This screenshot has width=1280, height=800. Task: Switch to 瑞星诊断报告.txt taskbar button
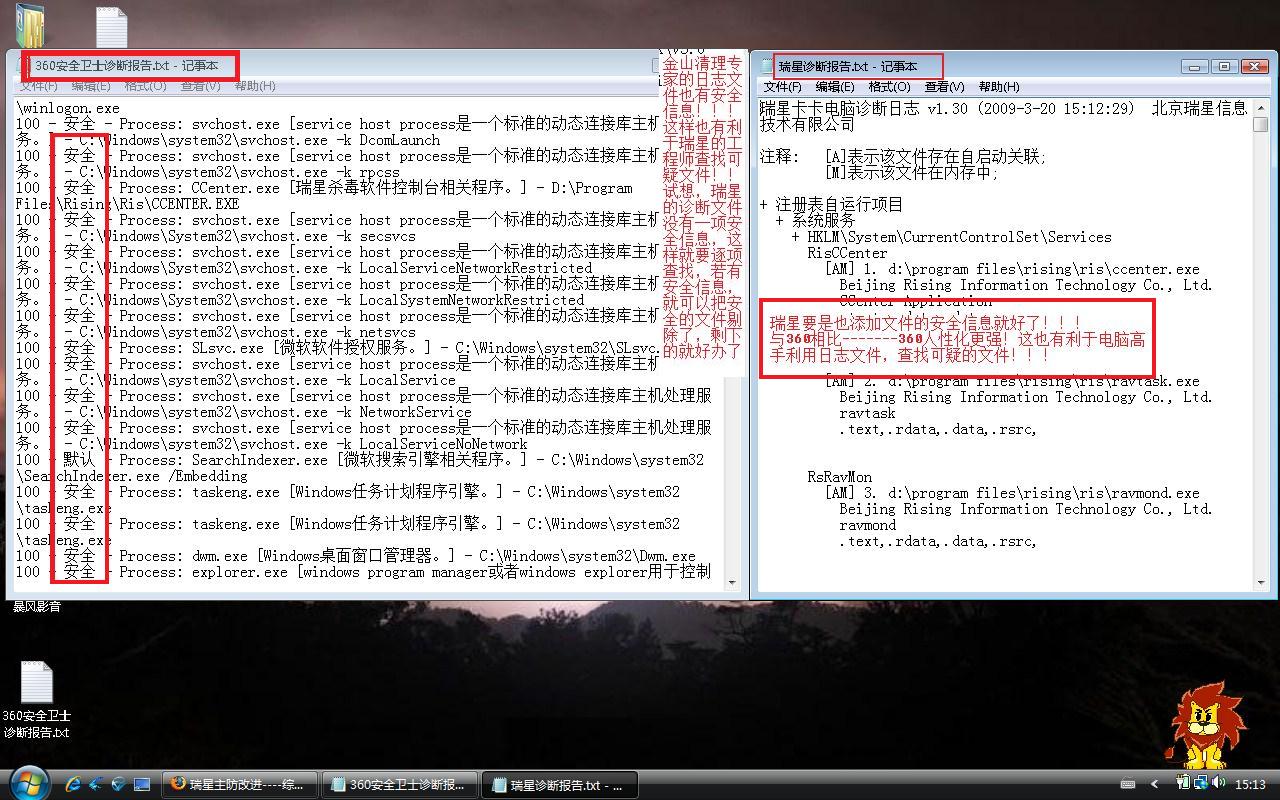coord(559,785)
